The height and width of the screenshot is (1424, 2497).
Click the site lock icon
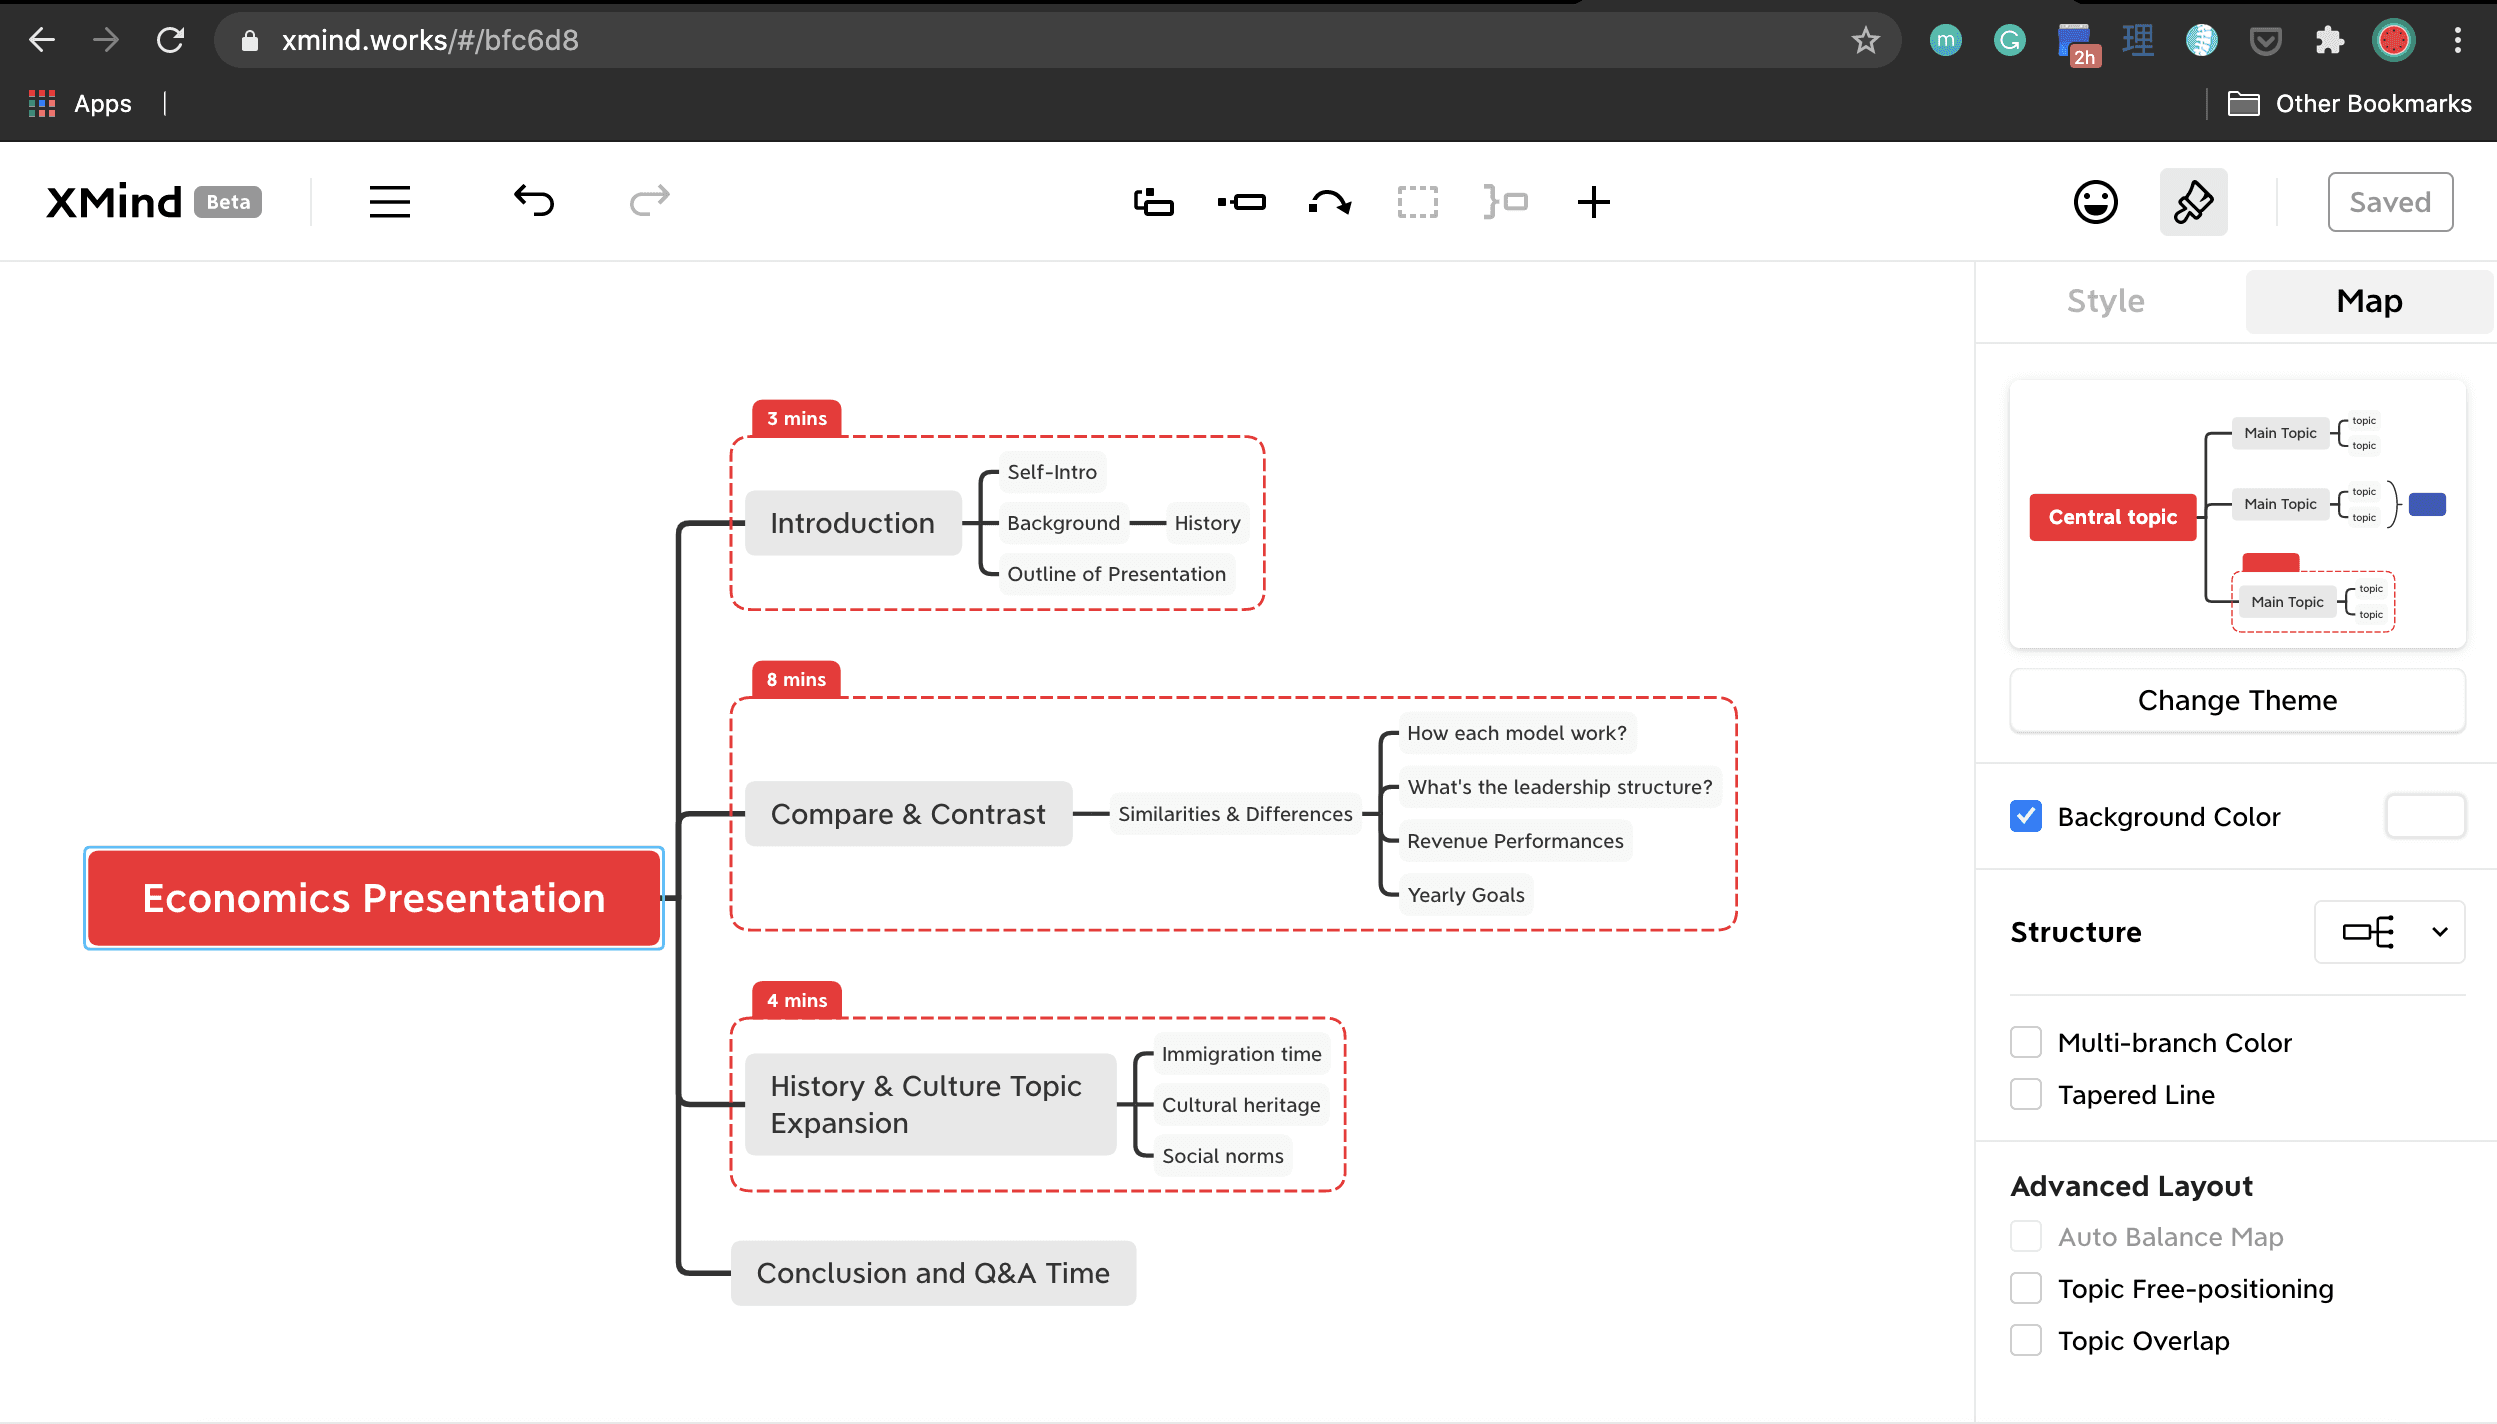[x=250, y=40]
